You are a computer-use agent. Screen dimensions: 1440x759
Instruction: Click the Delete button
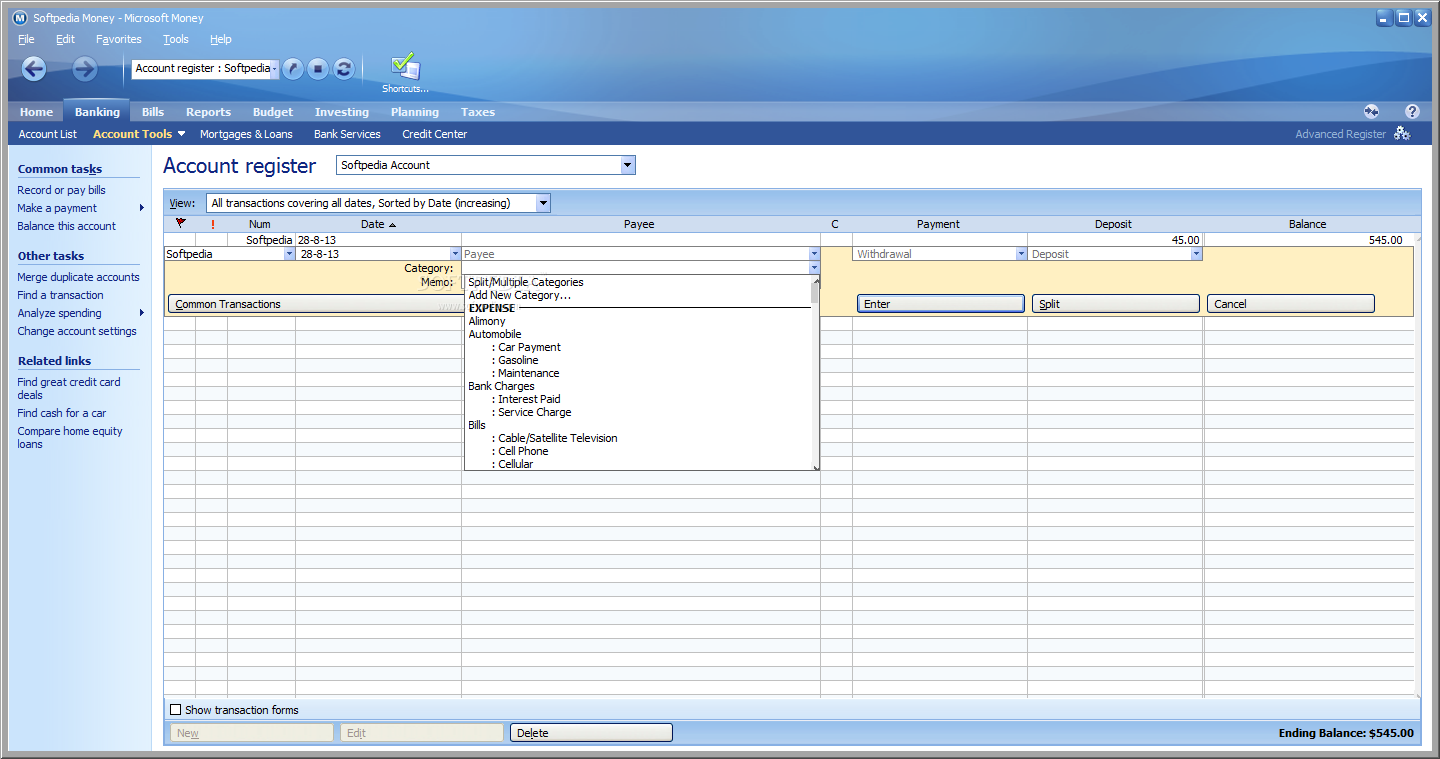point(591,733)
